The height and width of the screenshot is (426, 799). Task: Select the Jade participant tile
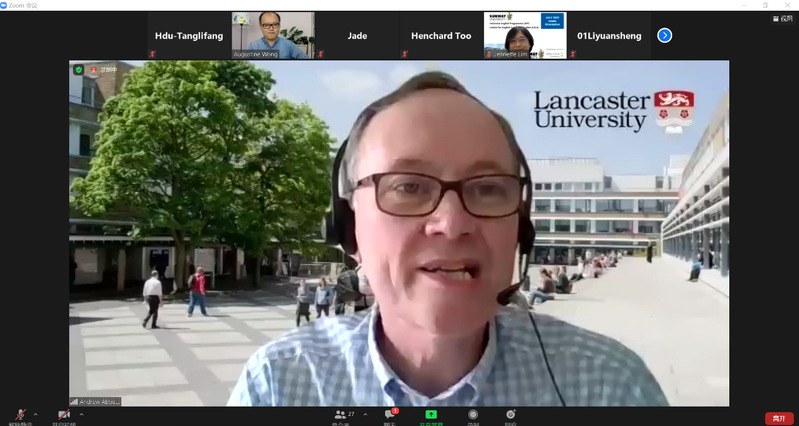357,36
